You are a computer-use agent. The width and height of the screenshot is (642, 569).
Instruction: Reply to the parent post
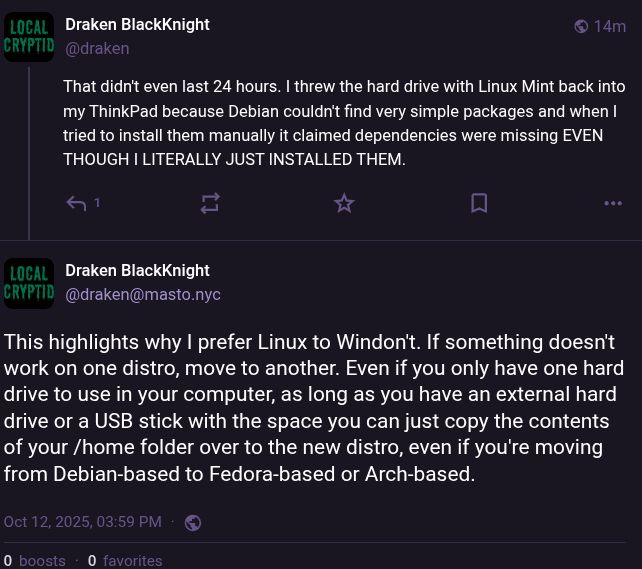[x=77, y=203]
